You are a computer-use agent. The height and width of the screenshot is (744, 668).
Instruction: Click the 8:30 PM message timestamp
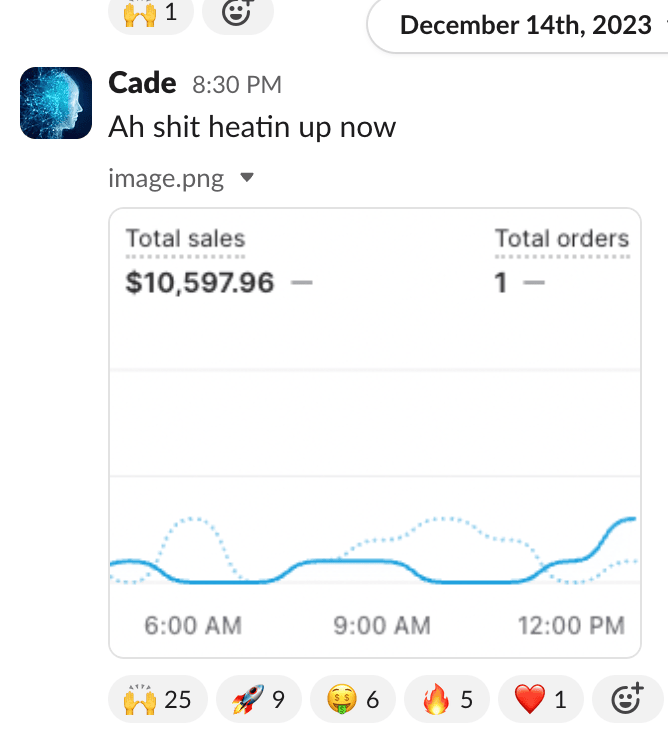[236, 85]
